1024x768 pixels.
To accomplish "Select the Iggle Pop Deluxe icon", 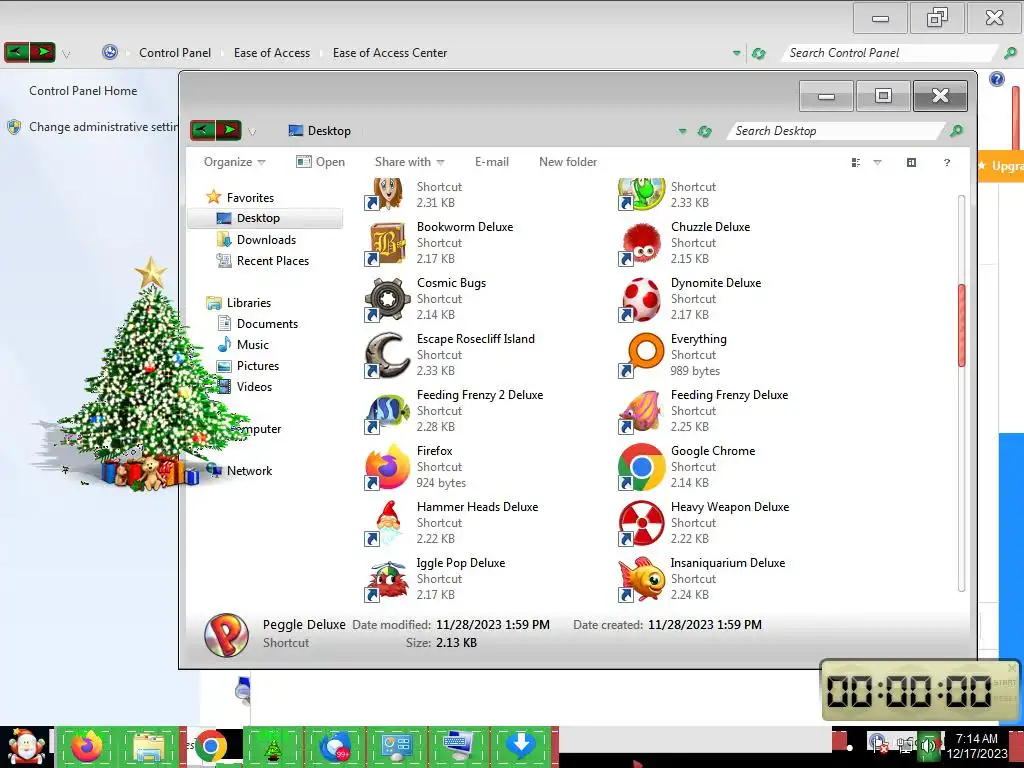I will [x=387, y=580].
